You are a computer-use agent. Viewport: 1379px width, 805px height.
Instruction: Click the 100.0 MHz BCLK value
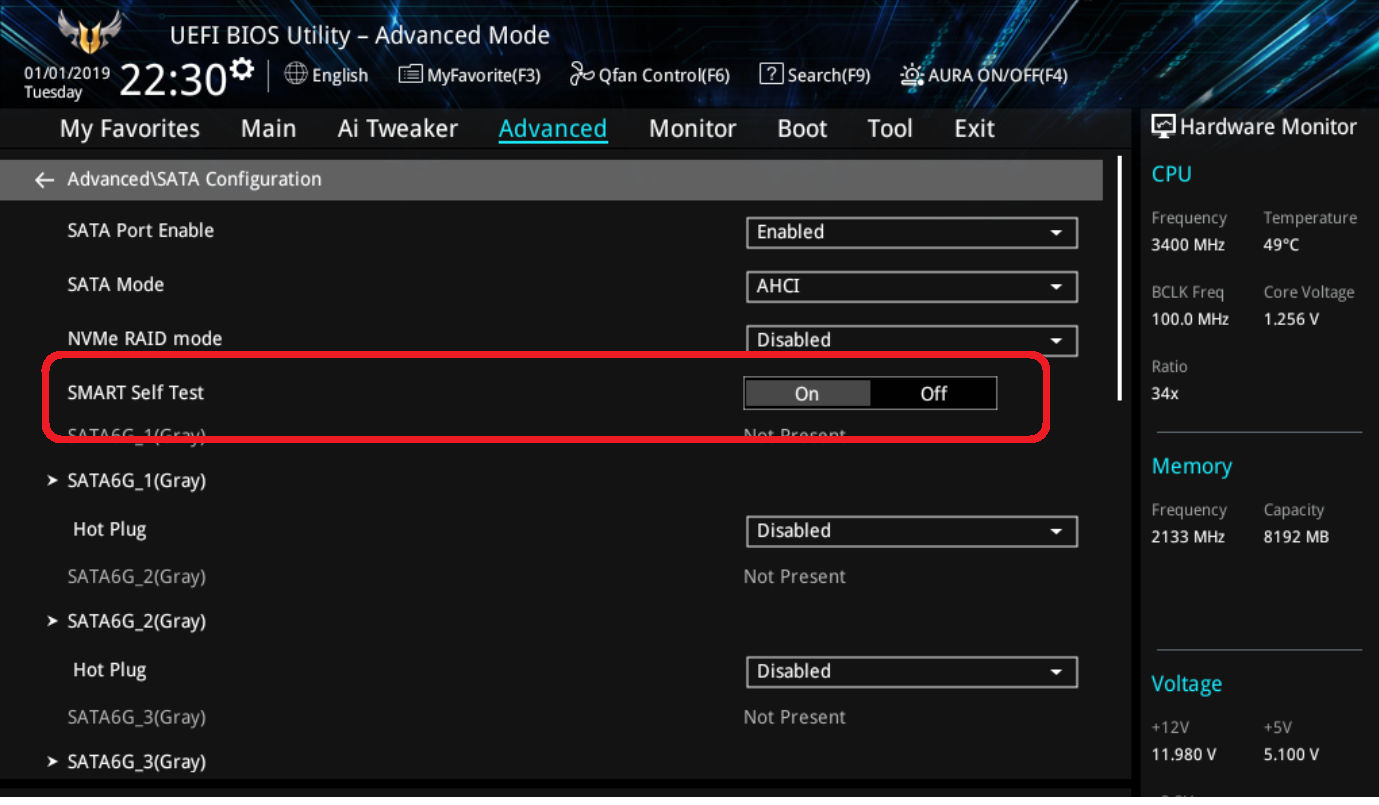pyautogui.click(x=1190, y=320)
